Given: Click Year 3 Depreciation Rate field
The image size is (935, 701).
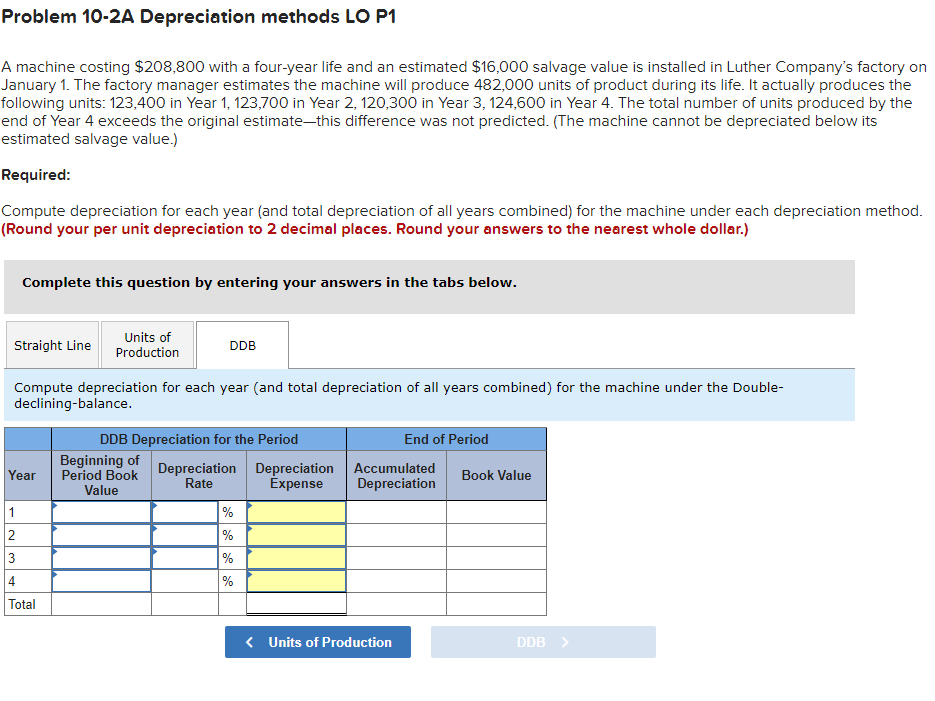Looking at the screenshot, I should [185, 558].
